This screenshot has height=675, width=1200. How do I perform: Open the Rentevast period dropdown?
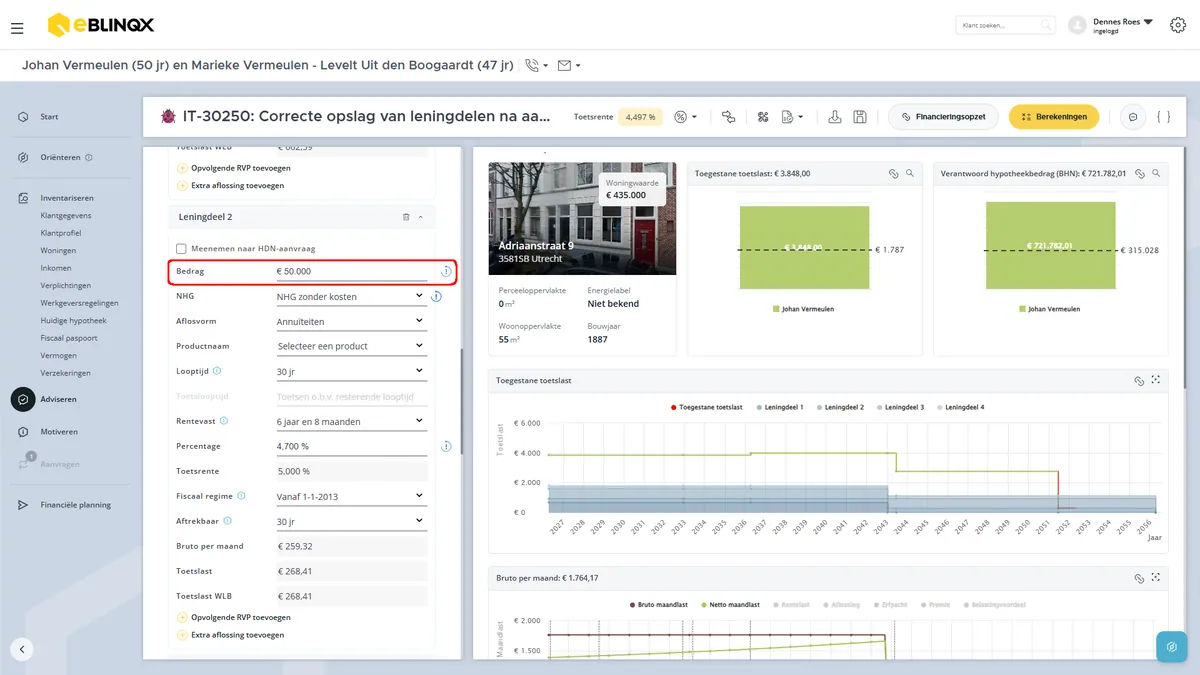point(351,421)
